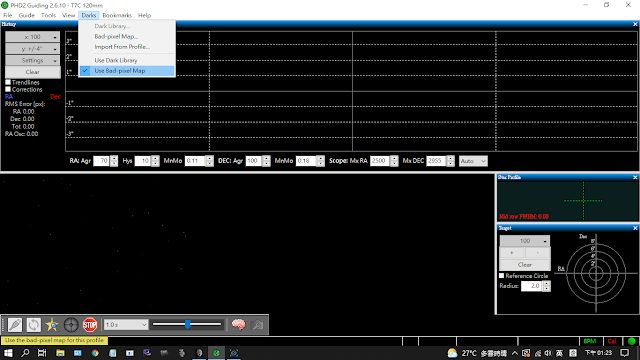This screenshot has width=640, height=360.
Task: Expand the Target panel 100 dropdown
Action: [x=525, y=241]
